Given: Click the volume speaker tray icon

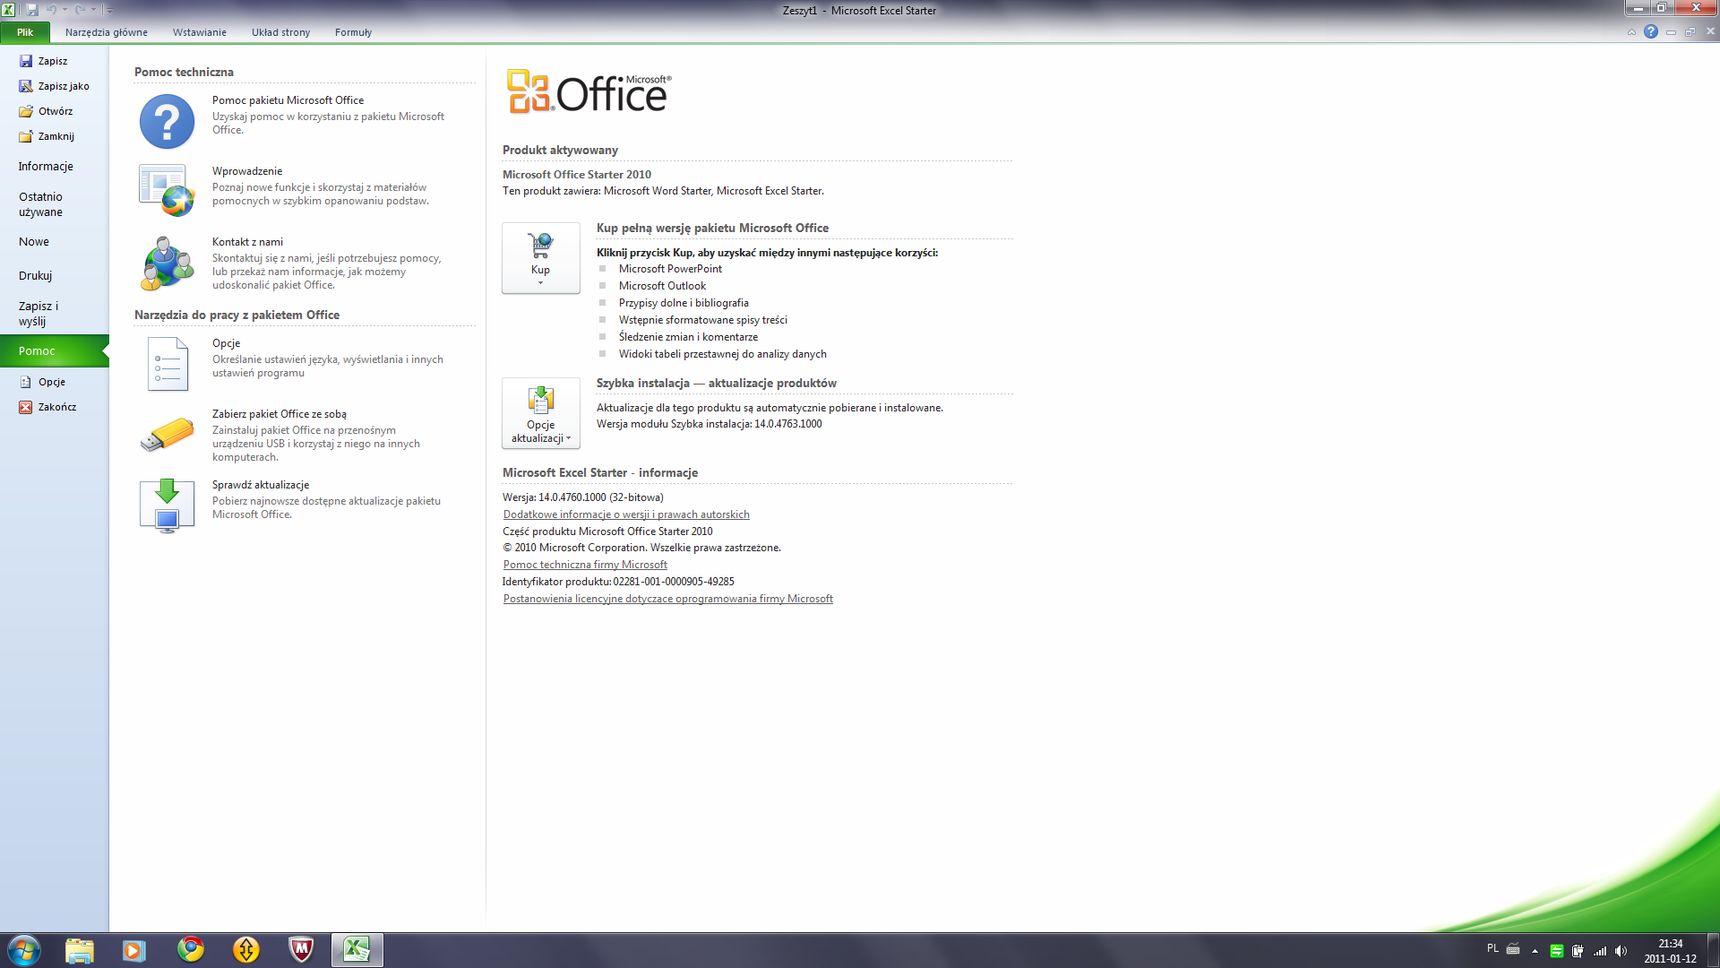Looking at the screenshot, I should pyautogui.click(x=1621, y=951).
